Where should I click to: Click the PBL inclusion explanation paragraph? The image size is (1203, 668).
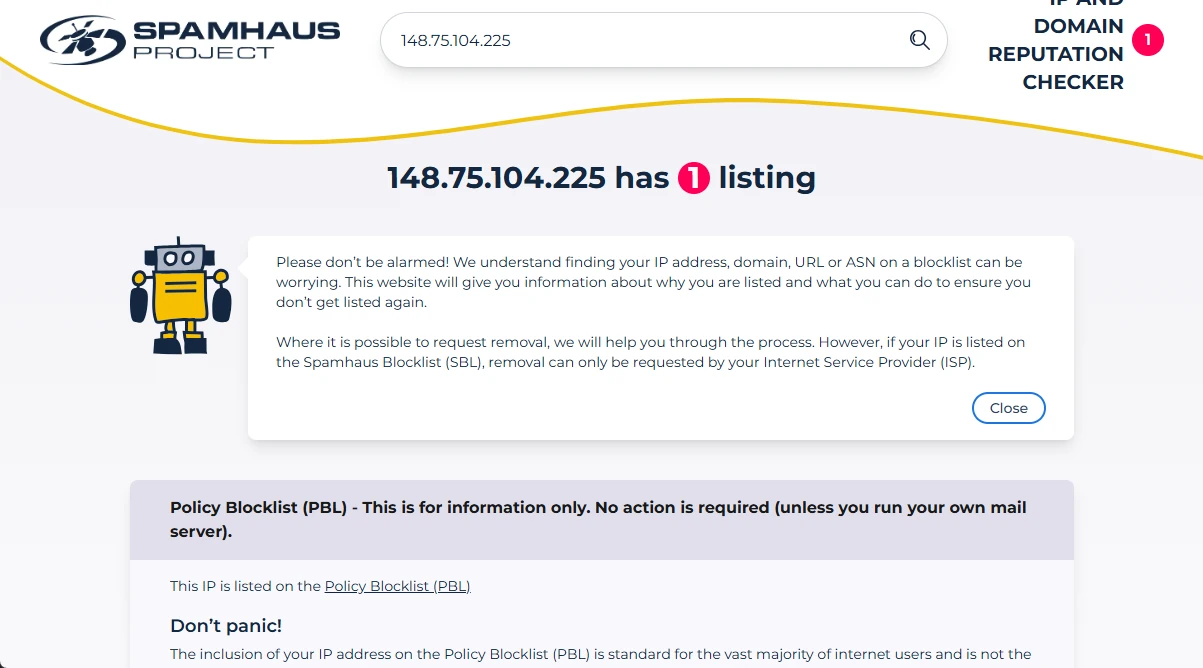(x=600, y=655)
